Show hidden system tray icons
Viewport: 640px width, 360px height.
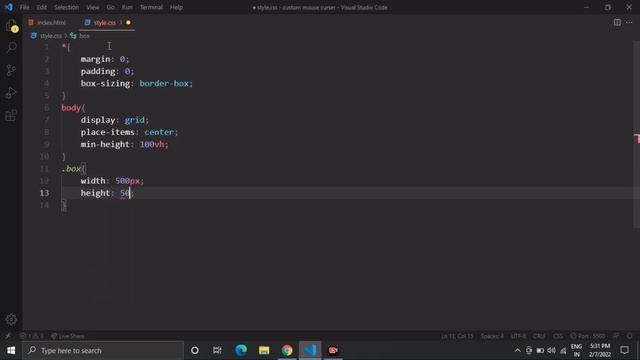(517, 350)
